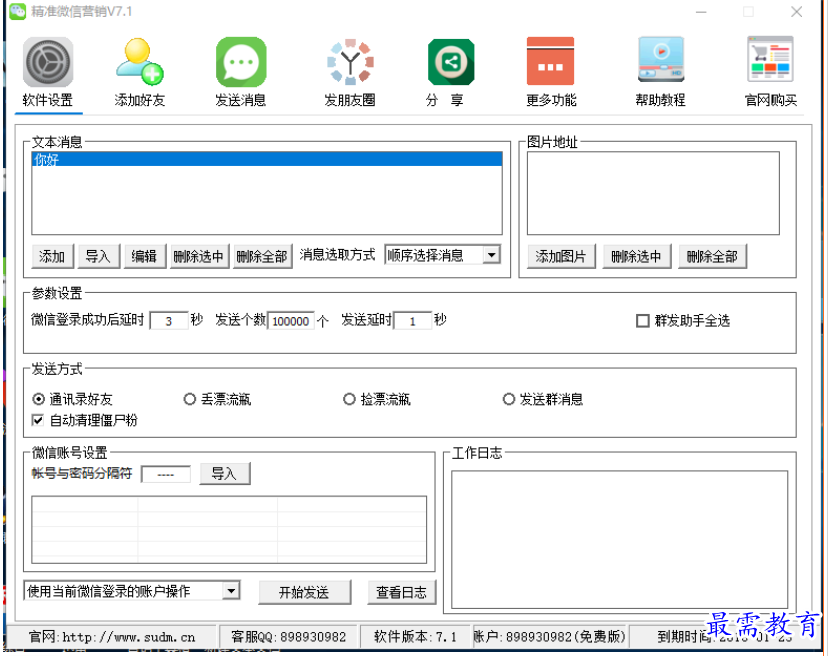The image size is (828, 656).
Task: Click the WeChat account table
Action: point(229,529)
